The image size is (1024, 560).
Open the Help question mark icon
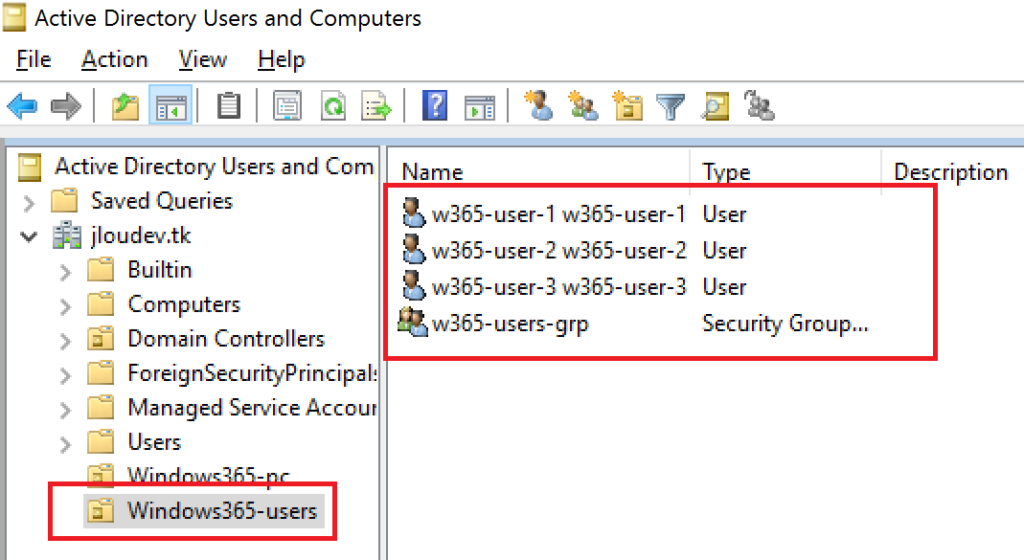(435, 105)
